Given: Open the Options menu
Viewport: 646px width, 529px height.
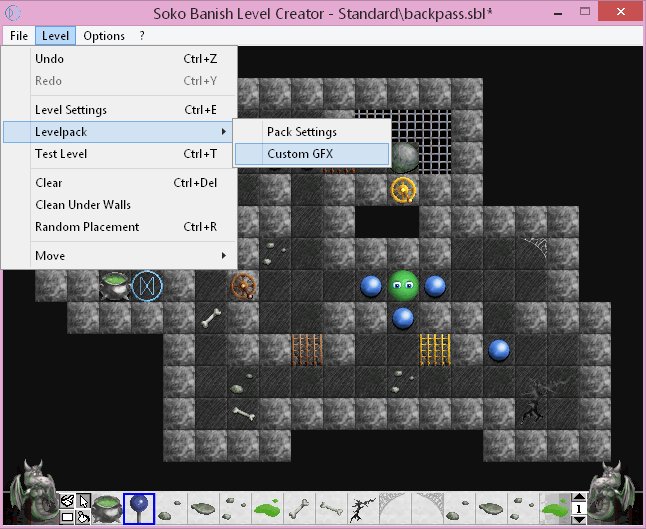Looking at the screenshot, I should click(x=104, y=36).
